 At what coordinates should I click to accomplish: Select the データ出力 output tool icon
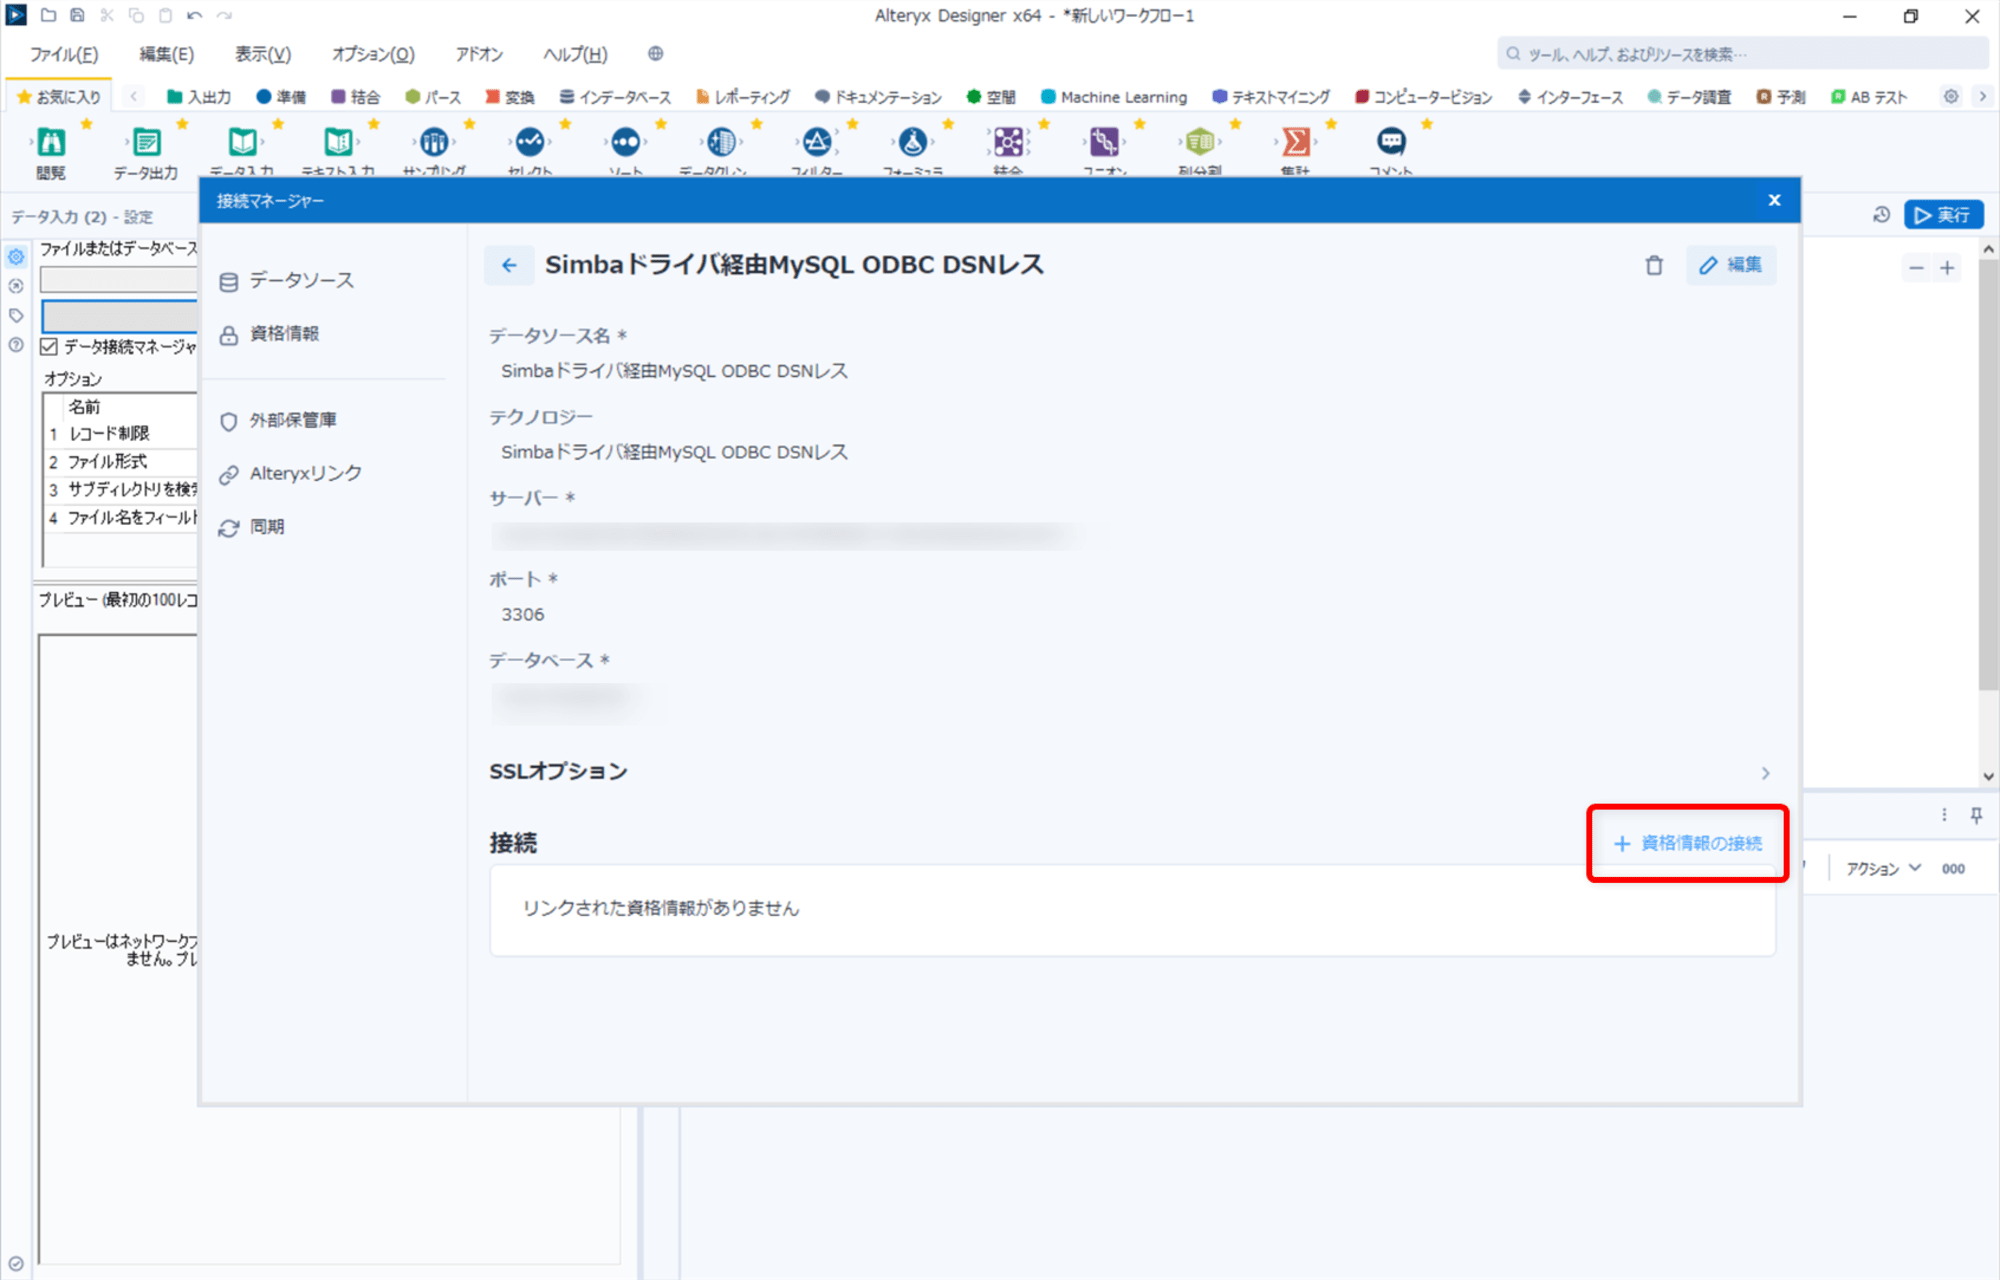146,142
